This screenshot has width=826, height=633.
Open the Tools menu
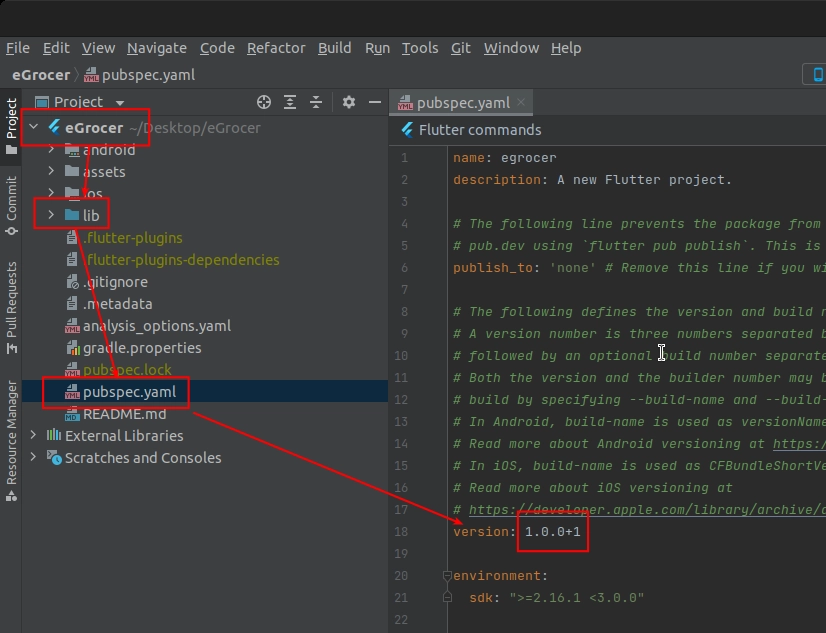tap(420, 48)
